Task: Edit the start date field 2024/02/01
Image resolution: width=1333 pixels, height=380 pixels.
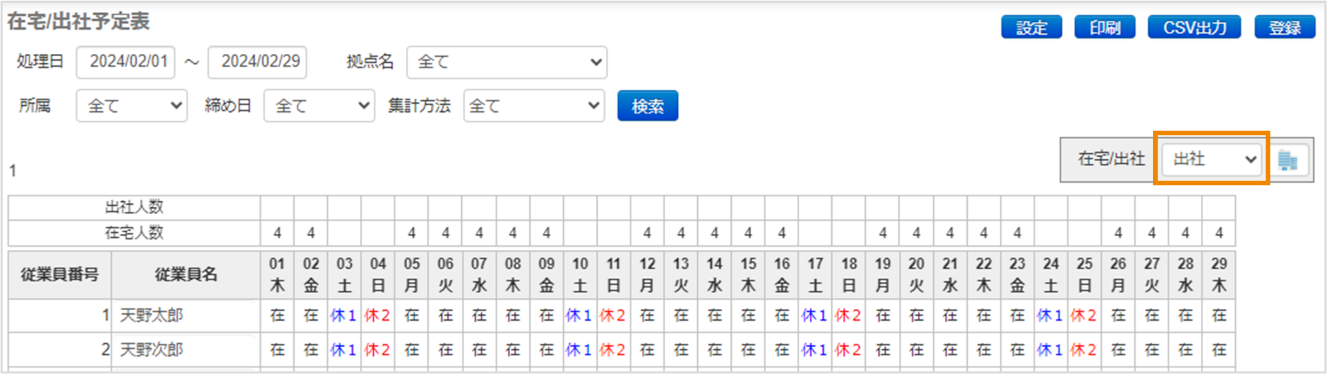Action: 126,62
